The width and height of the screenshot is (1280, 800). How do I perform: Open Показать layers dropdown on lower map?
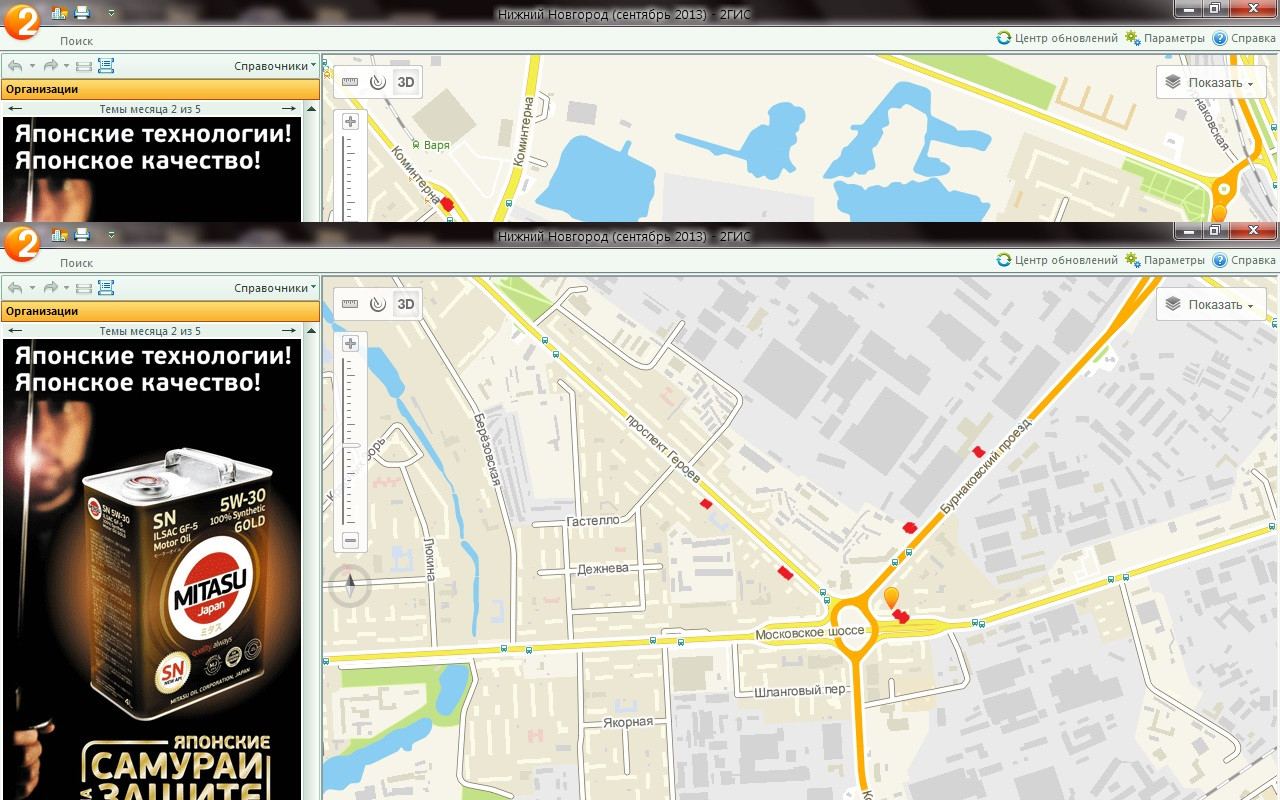1210,304
